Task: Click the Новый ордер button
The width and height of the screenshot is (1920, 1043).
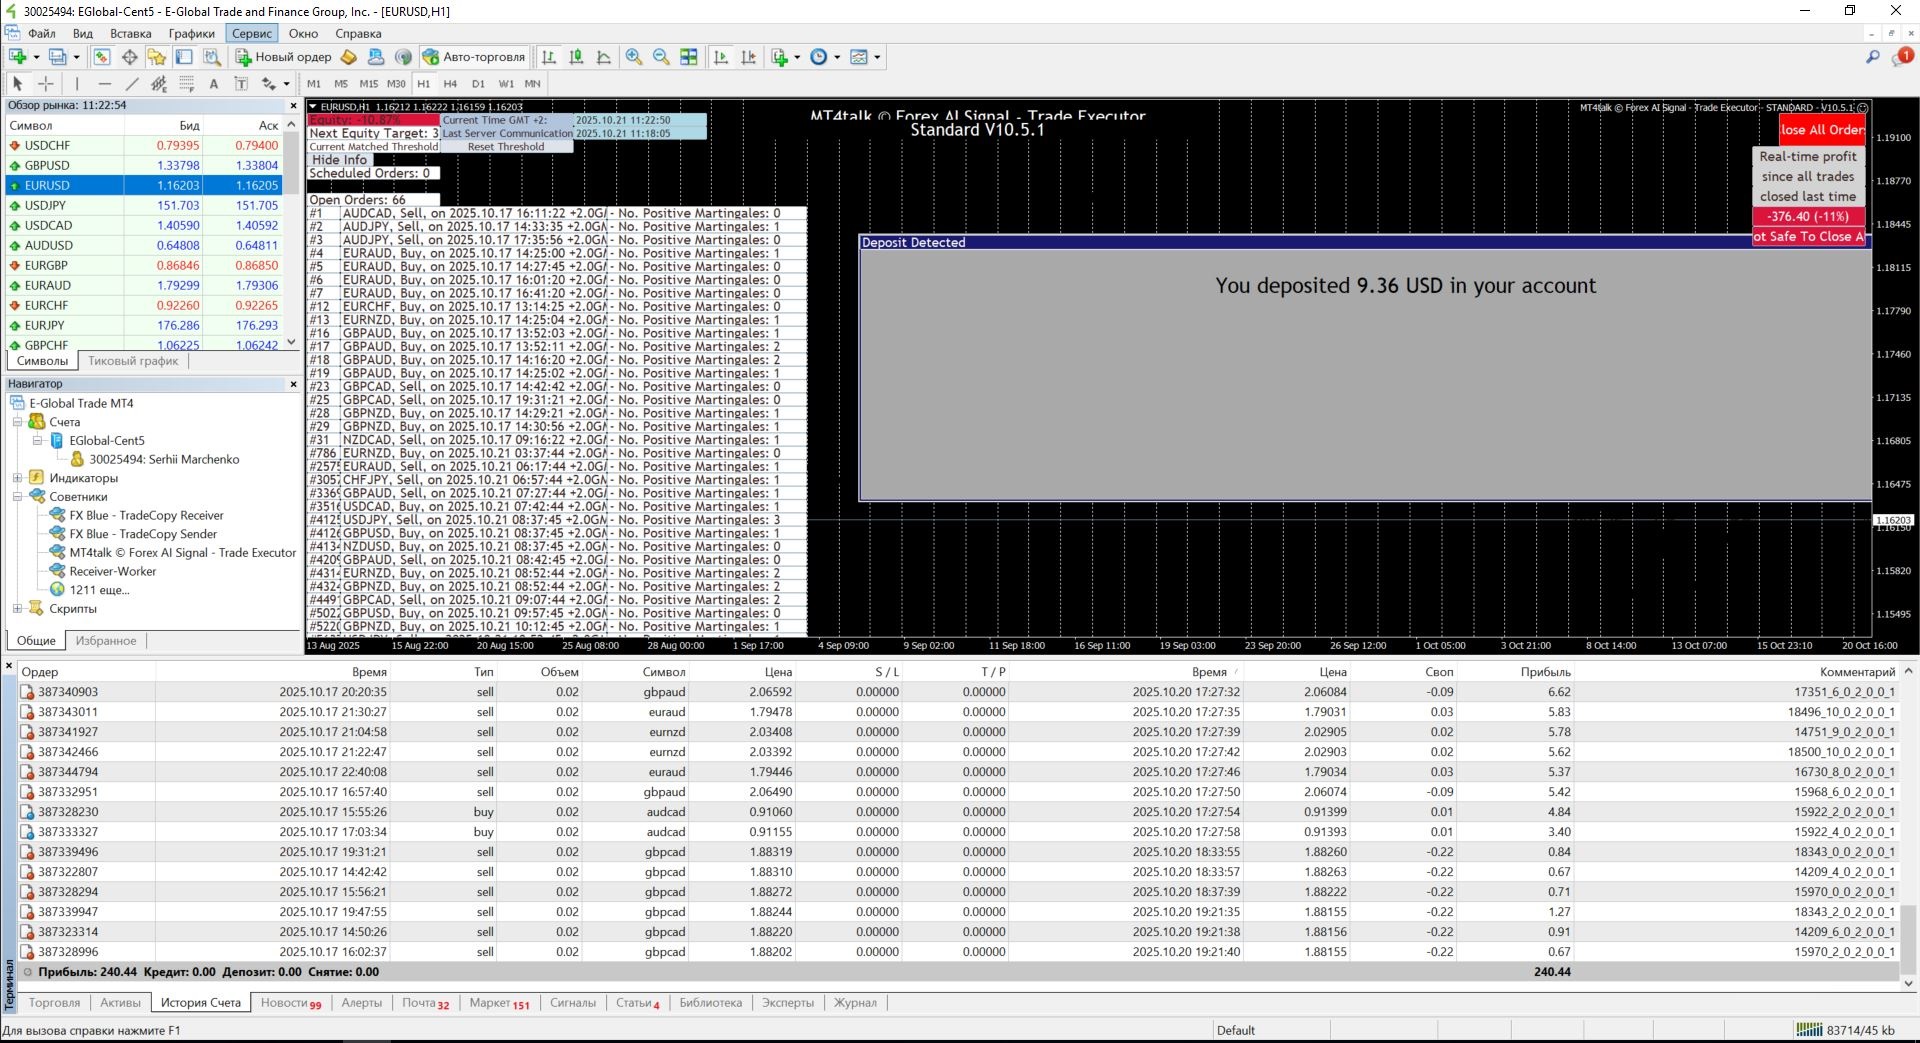Action: pos(283,57)
